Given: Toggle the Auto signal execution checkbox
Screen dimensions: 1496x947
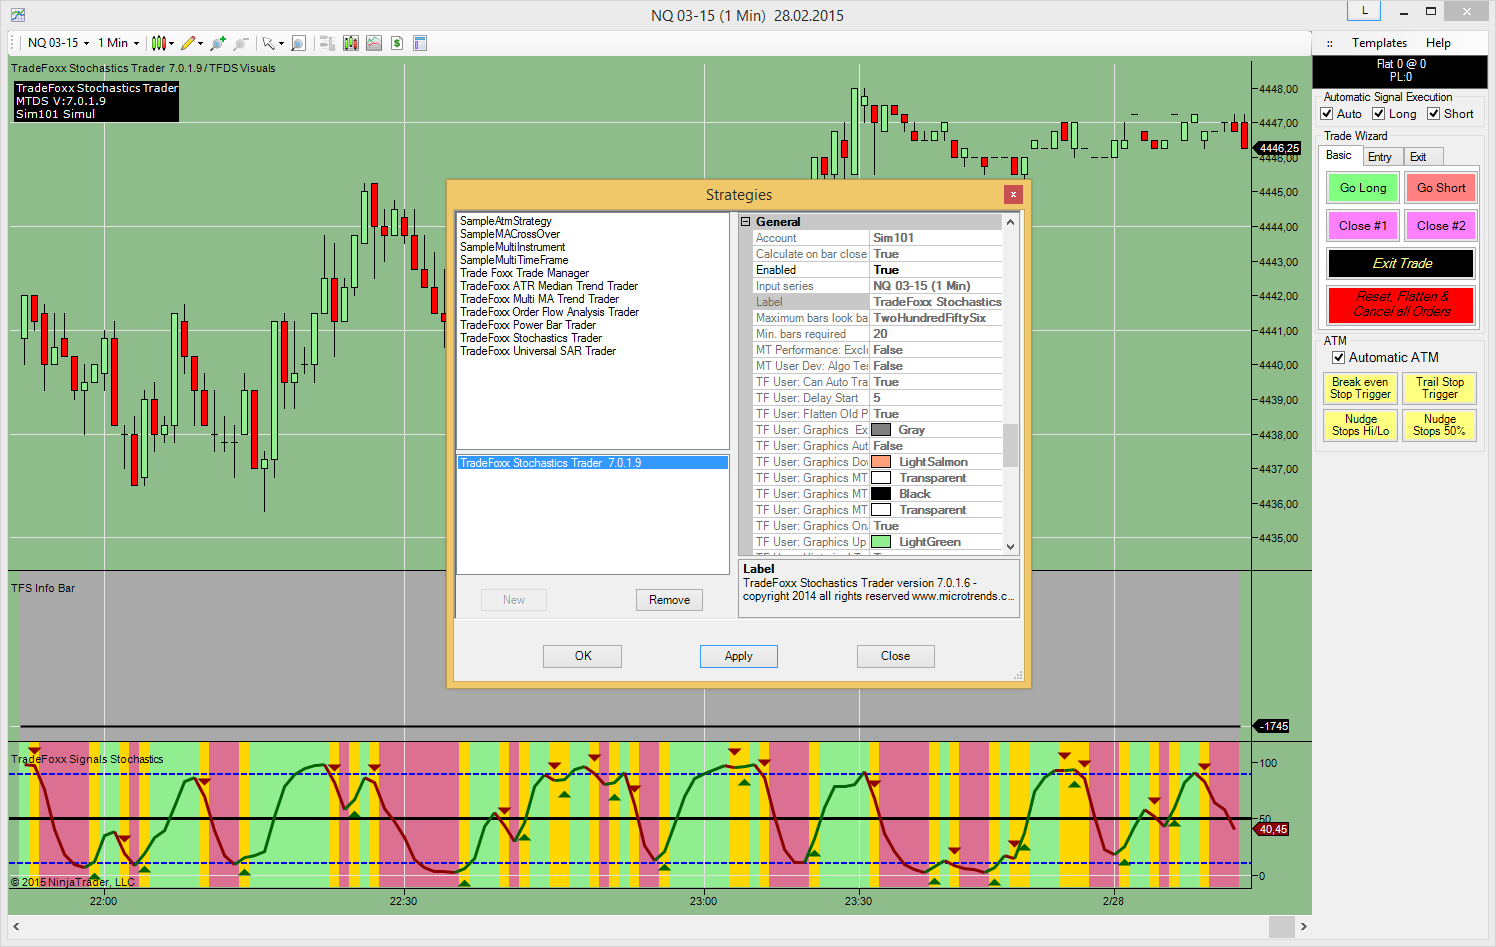Looking at the screenshot, I should (1327, 114).
